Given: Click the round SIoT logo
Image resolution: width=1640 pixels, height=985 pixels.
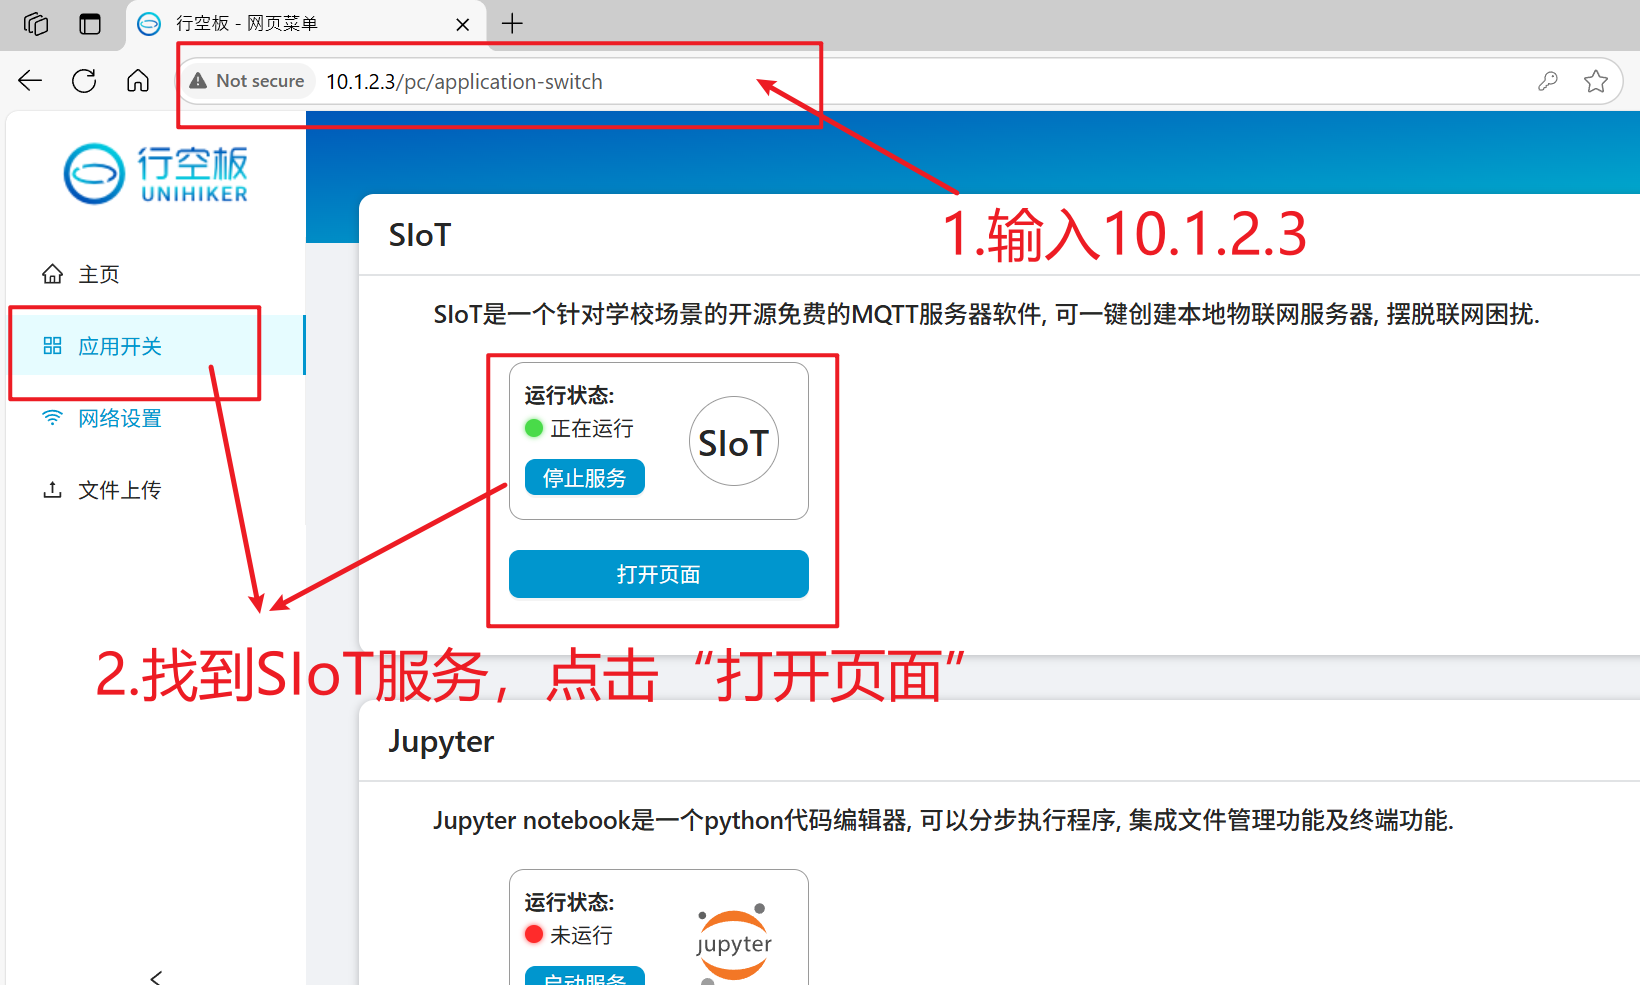Looking at the screenshot, I should pyautogui.click(x=734, y=441).
